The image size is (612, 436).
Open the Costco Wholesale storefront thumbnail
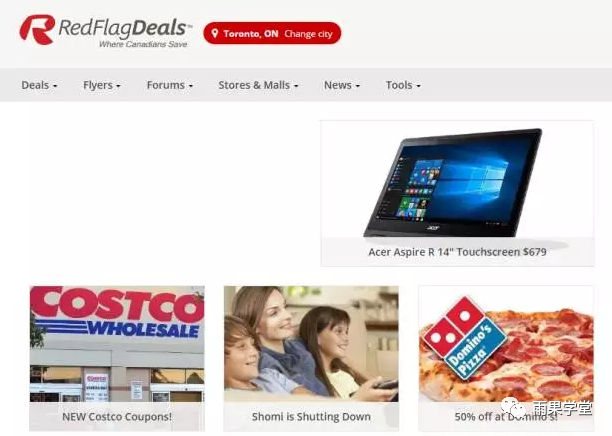[117, 344]
